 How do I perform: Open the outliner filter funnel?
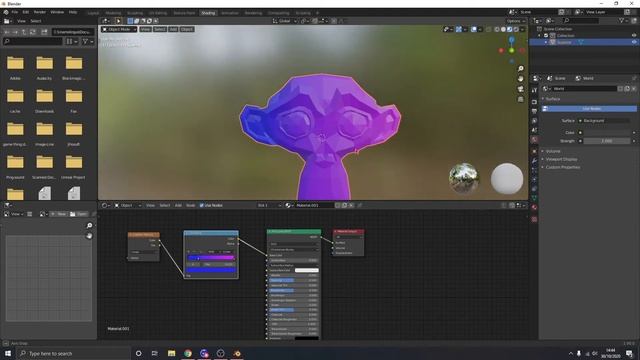(x=622, y=20)
